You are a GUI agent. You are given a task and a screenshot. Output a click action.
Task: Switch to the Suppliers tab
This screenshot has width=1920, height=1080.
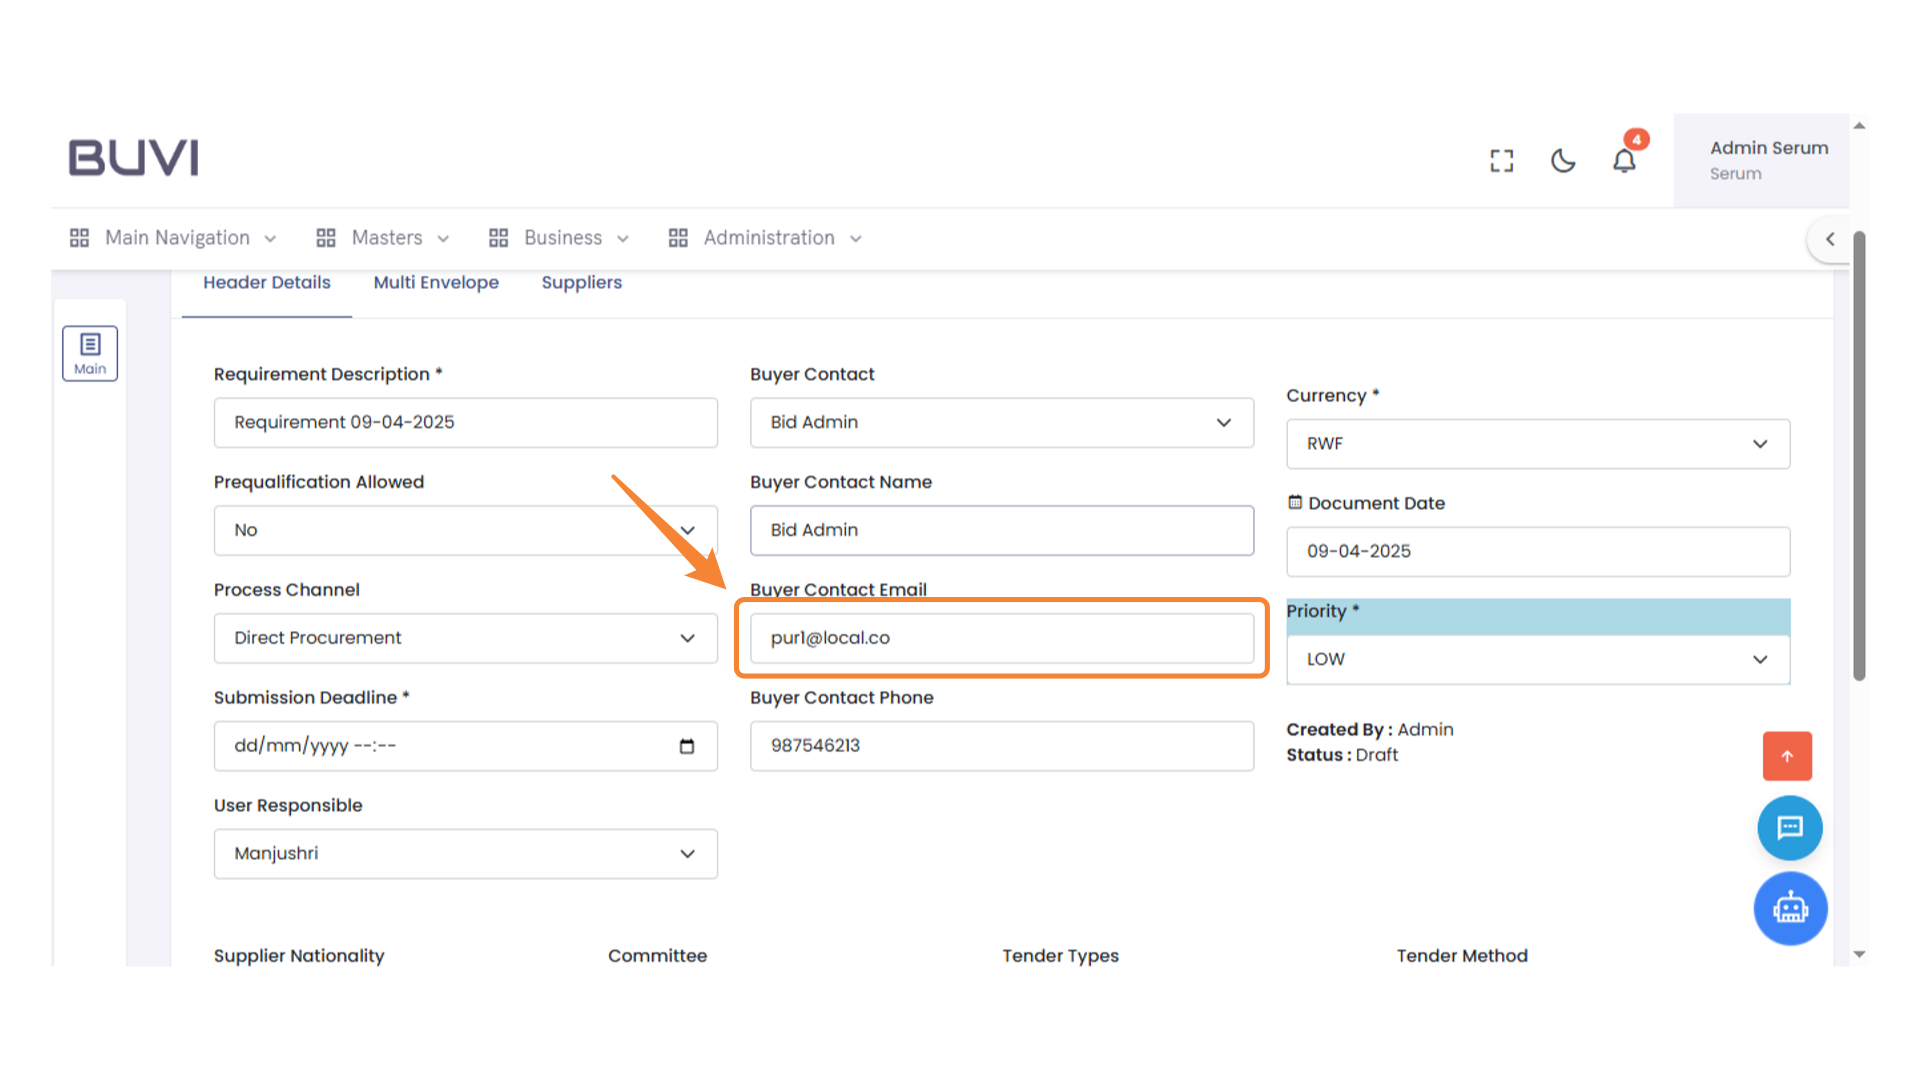[581, 283]
